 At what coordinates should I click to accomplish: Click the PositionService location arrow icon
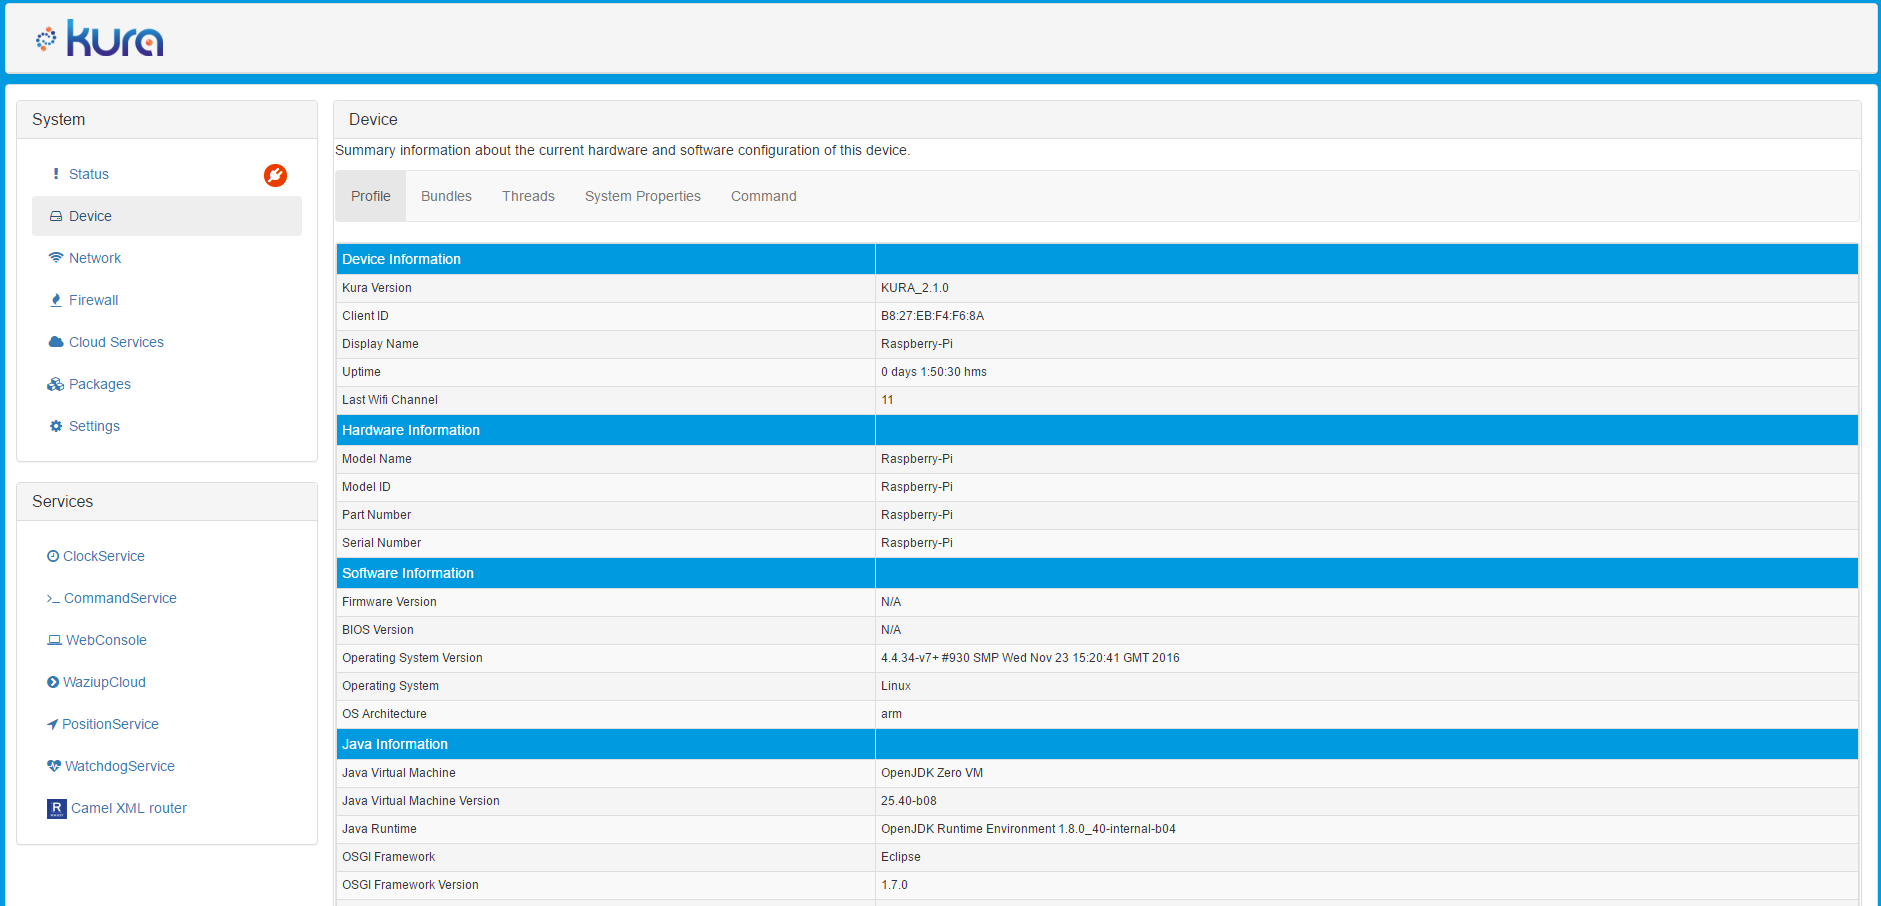click(x=53, y=724)
